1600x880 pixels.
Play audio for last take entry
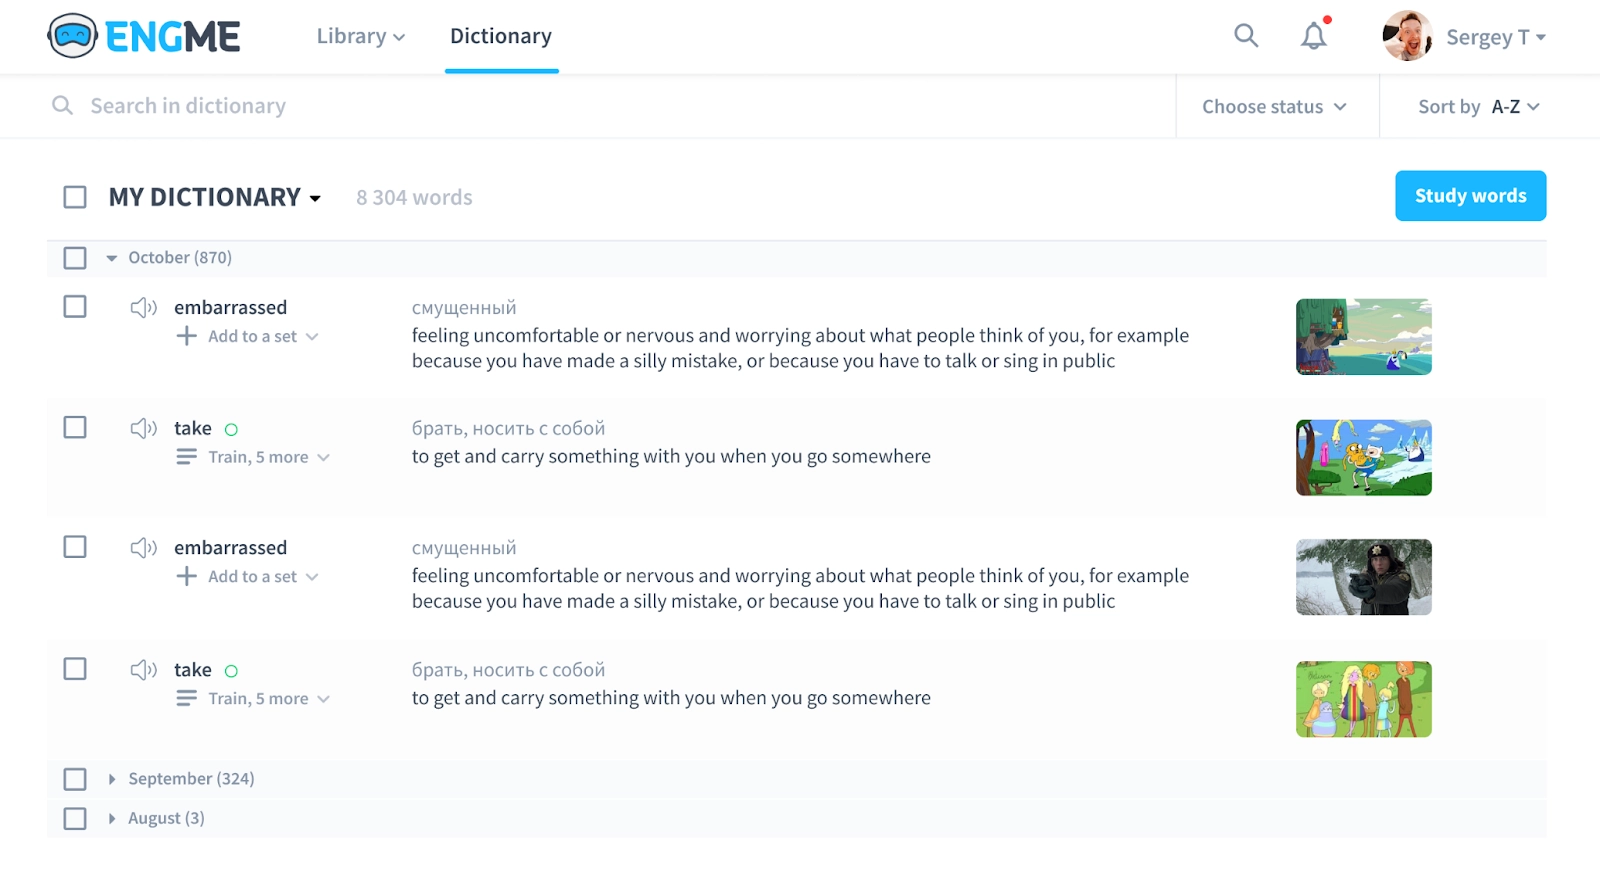pyautogui.click(x=143, y=669)
